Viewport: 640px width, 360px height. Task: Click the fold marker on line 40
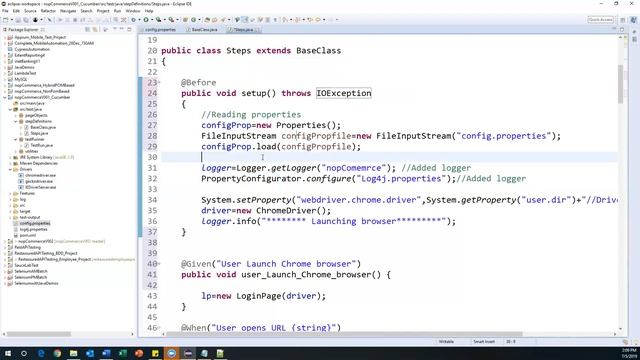coord(159,264)
